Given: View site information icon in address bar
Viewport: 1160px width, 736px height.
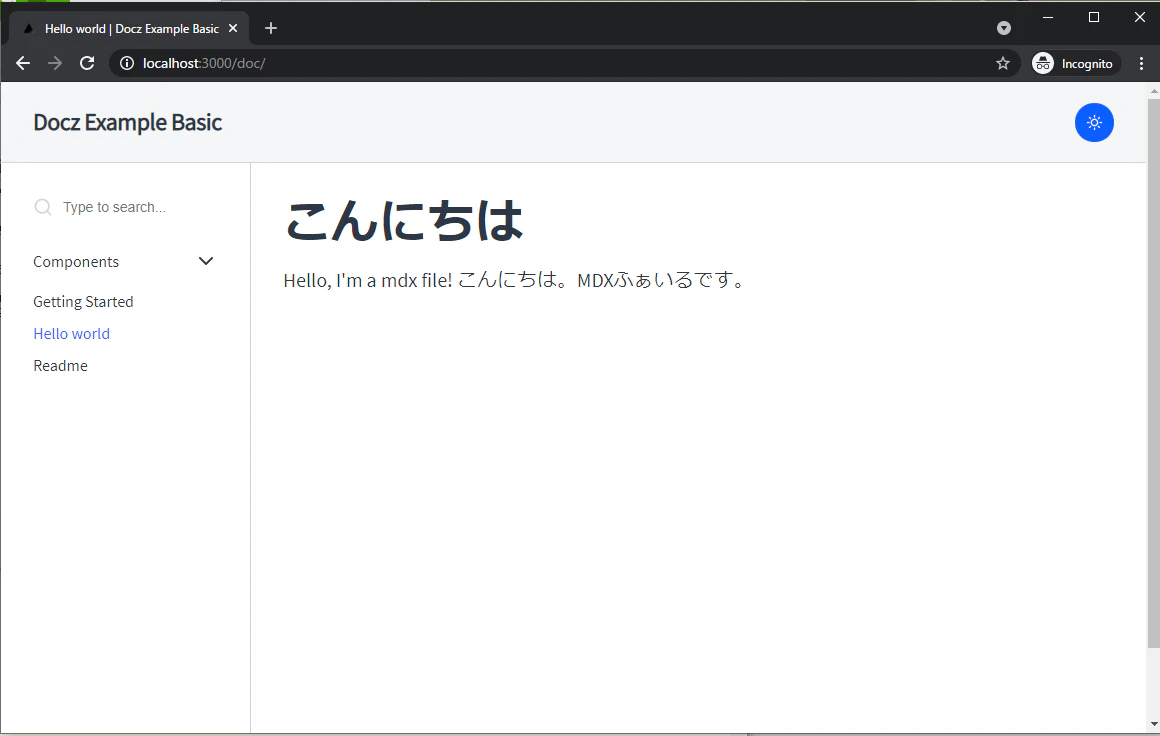Looking at the screenshot, I should pos(127,64).
